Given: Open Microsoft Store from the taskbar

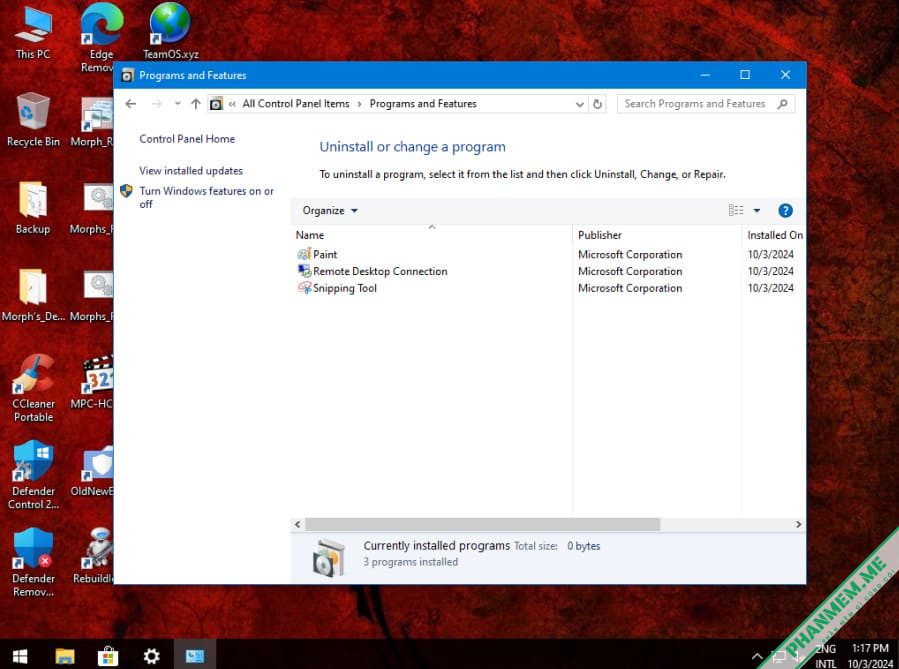Looking at the screenshot, I should 108,656.
